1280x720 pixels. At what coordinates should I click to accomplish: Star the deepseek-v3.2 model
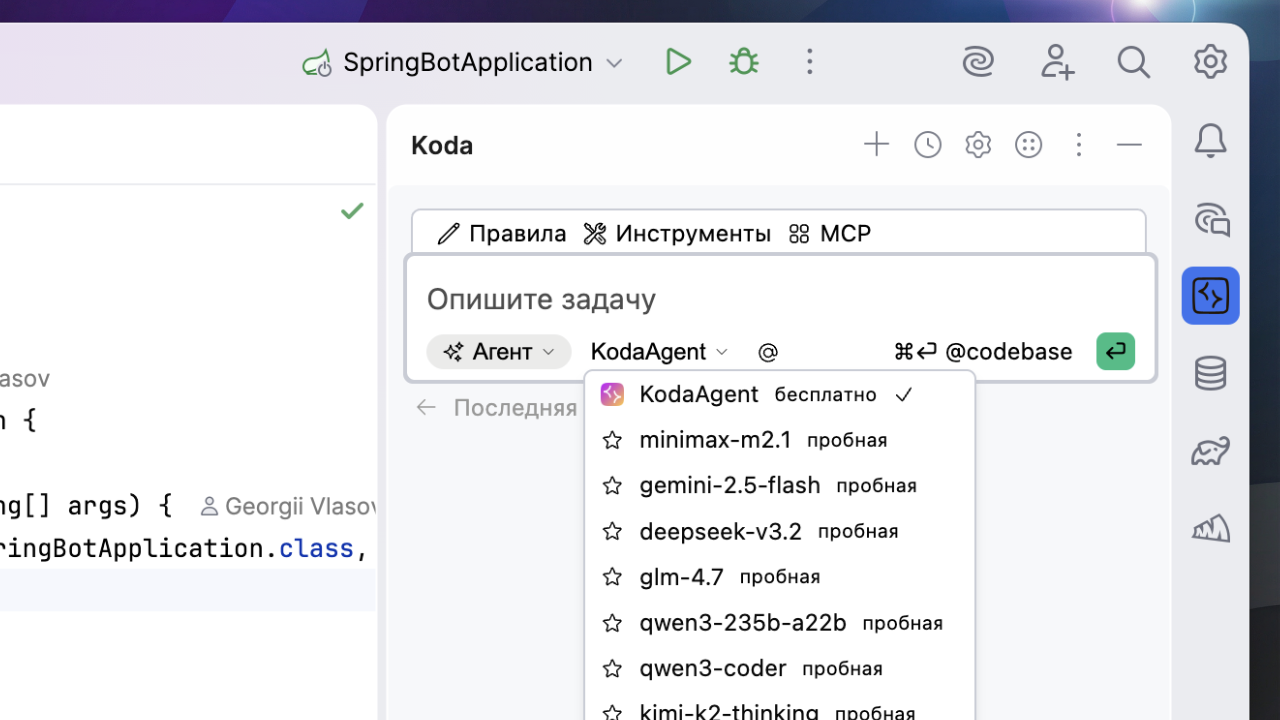(611, 531)
